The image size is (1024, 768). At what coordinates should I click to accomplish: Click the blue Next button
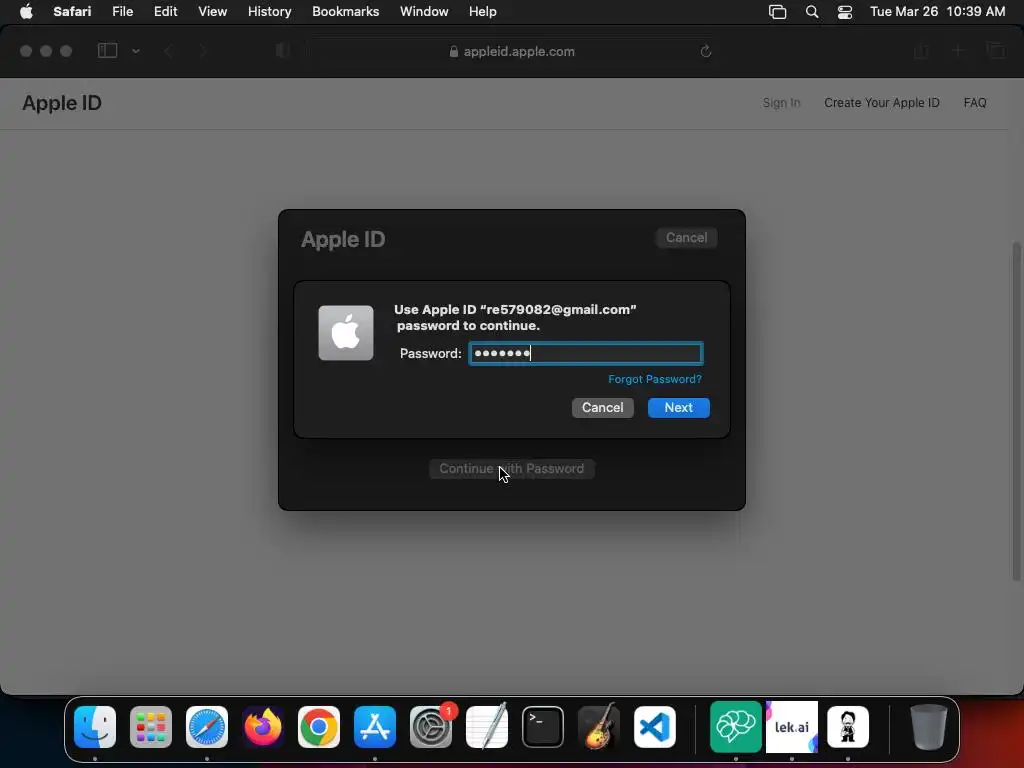tap(679, 408)
